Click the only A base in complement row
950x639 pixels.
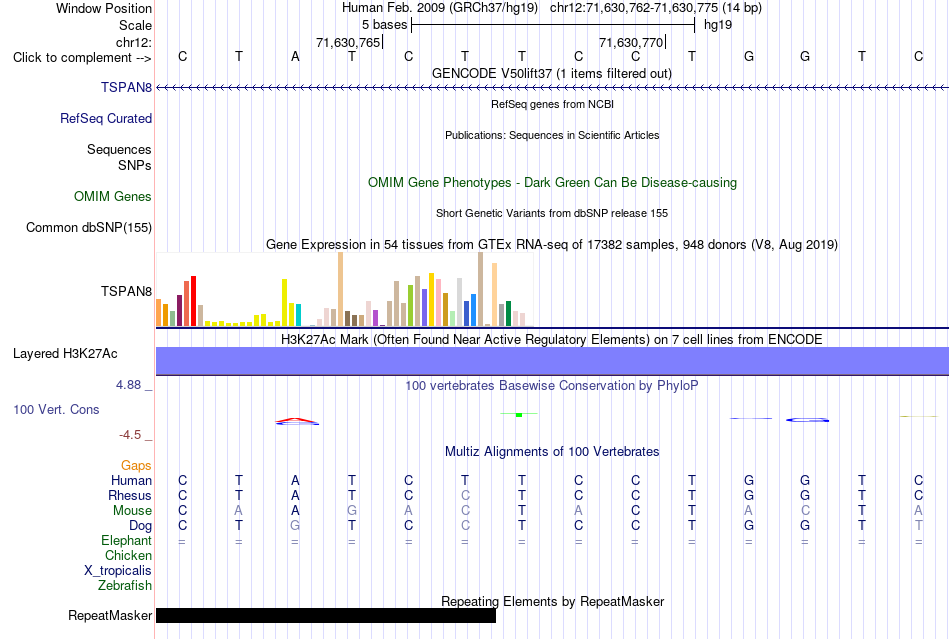click(295, 56)
